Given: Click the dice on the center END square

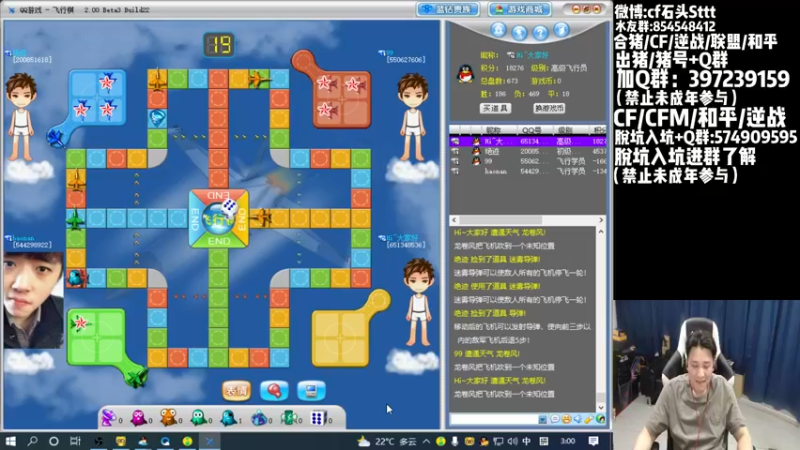Looking at the screenshot, I should coord(229,208).
